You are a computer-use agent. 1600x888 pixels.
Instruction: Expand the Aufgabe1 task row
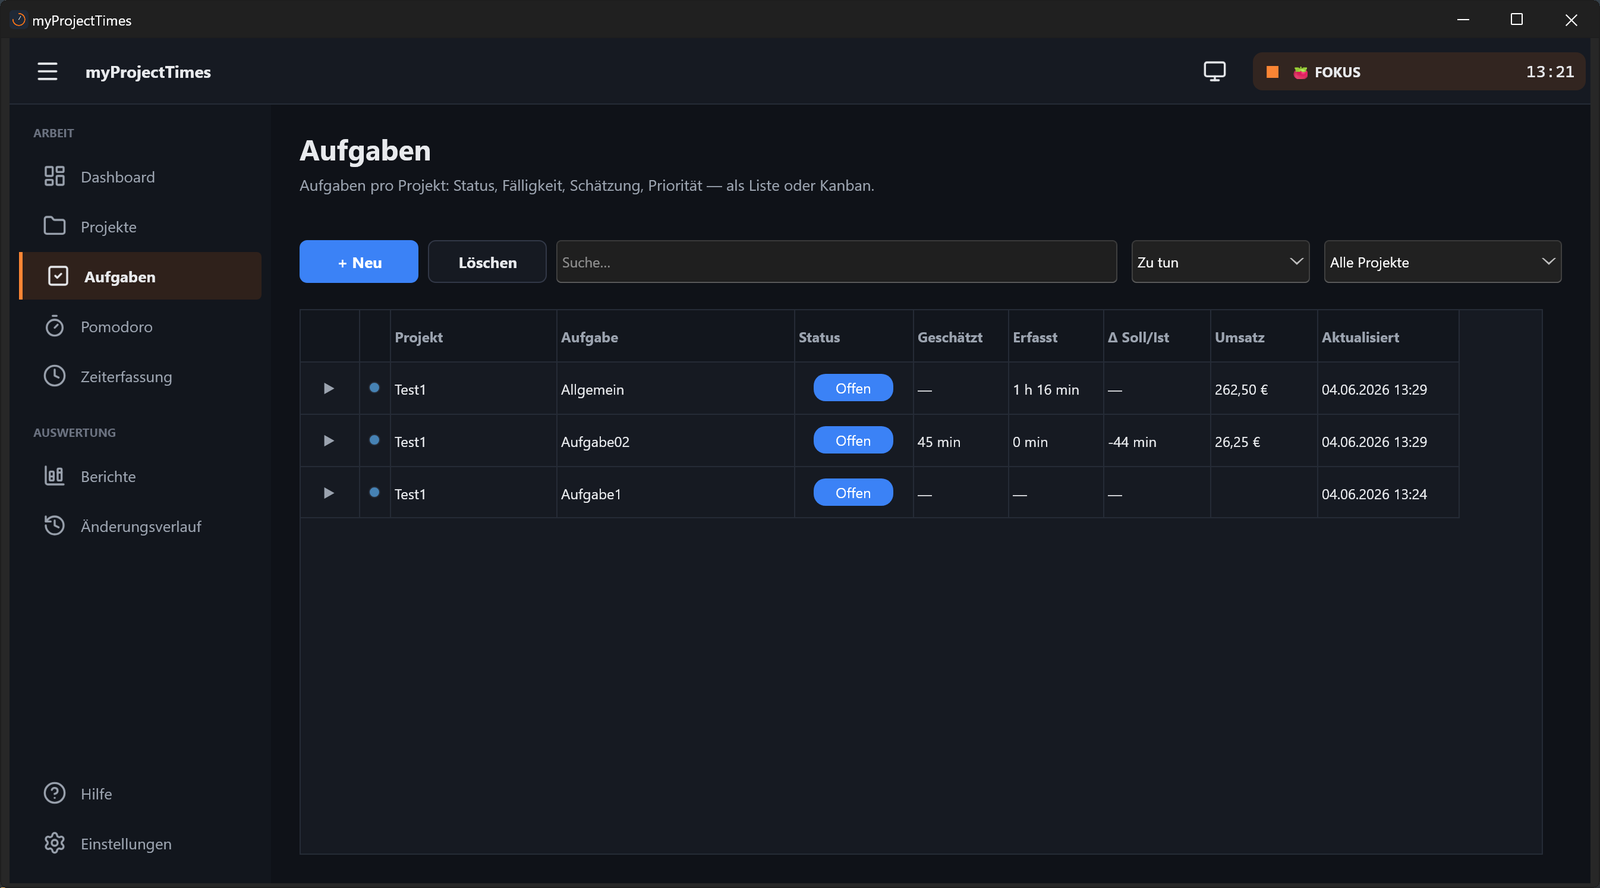328,493
